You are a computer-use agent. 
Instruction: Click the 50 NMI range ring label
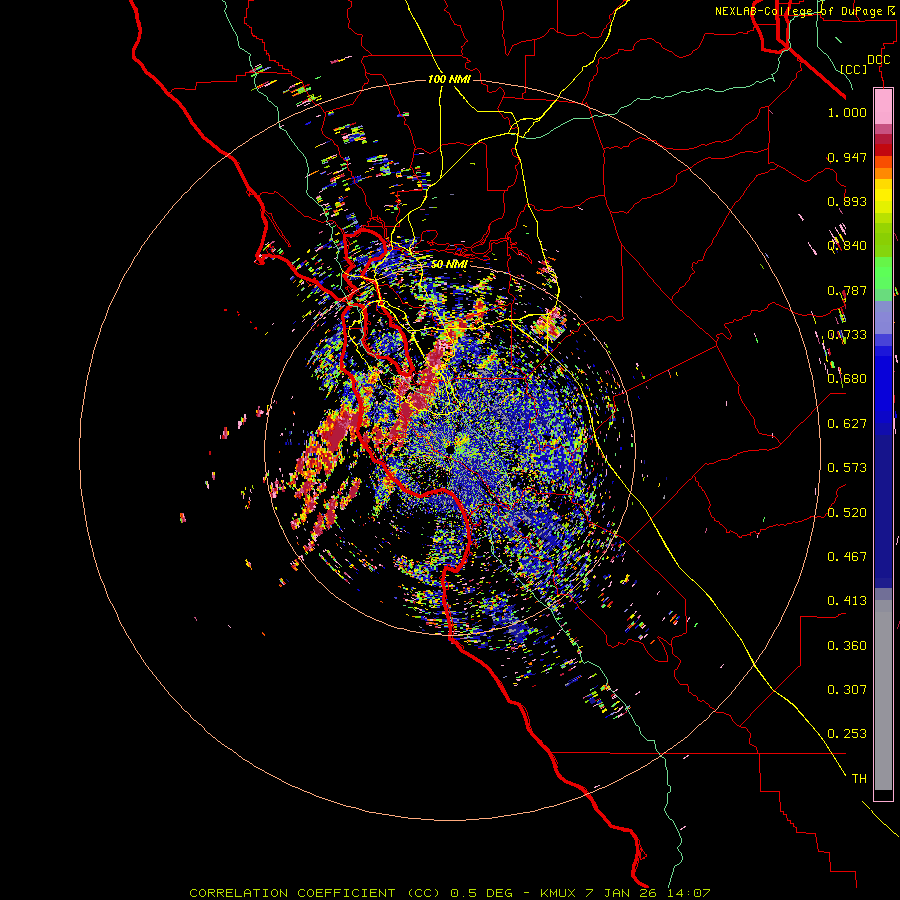coord(449,264)
